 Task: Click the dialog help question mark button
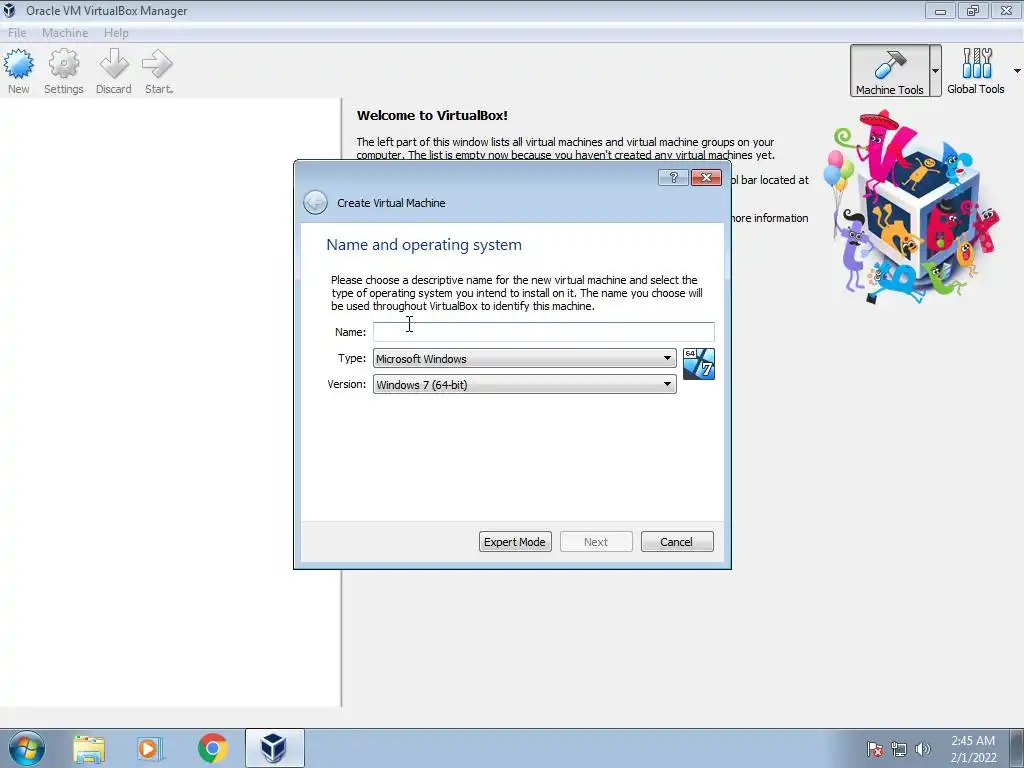(673, 178)
